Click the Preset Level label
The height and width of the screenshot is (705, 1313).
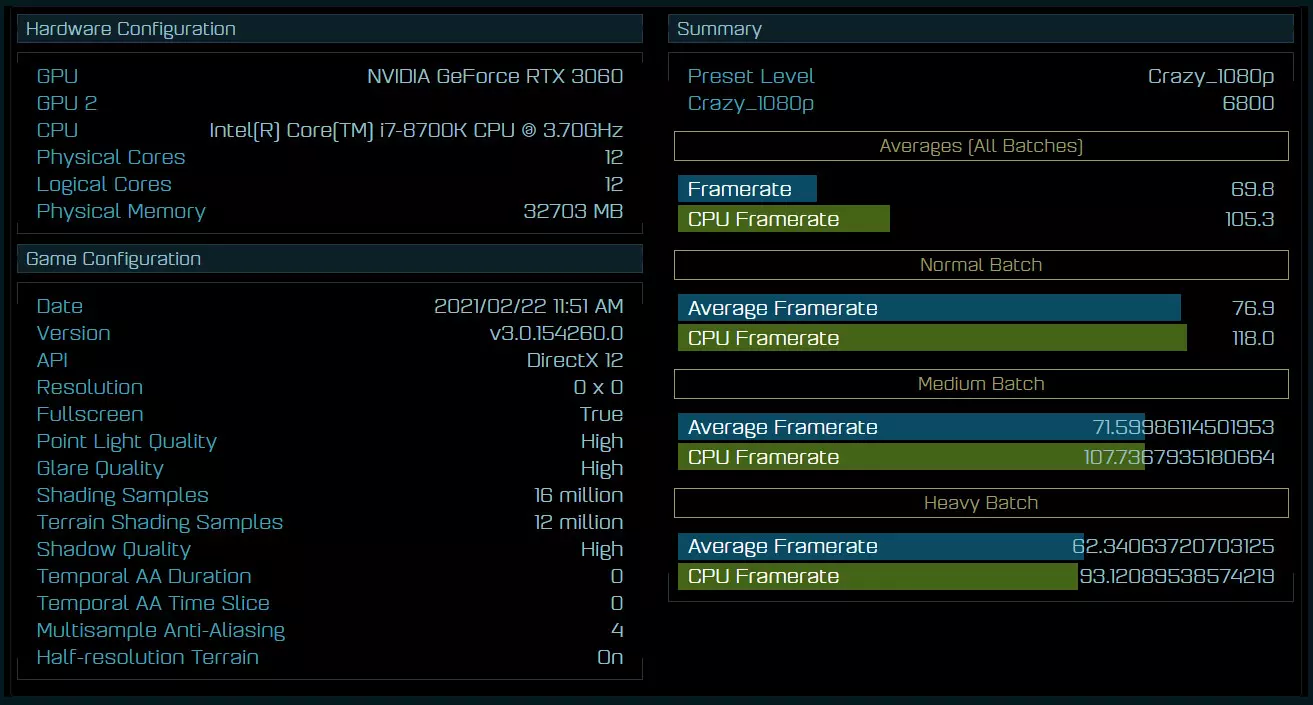click(751, 77)
